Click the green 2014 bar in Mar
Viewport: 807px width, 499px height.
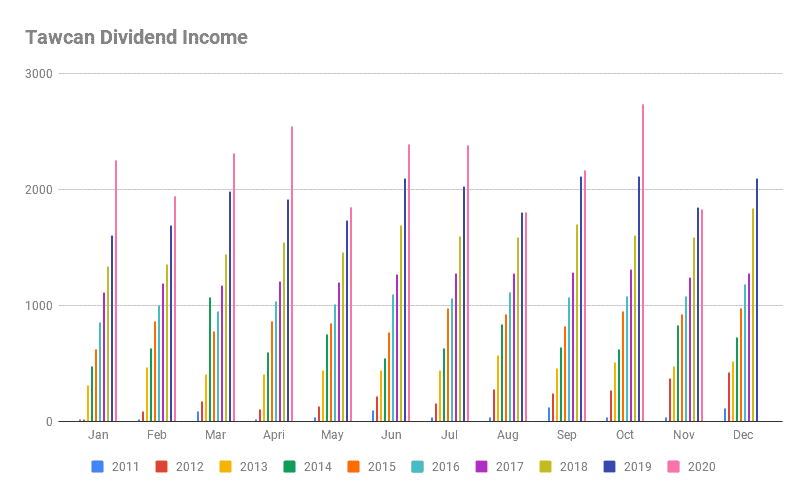click(x=210, y=359)
